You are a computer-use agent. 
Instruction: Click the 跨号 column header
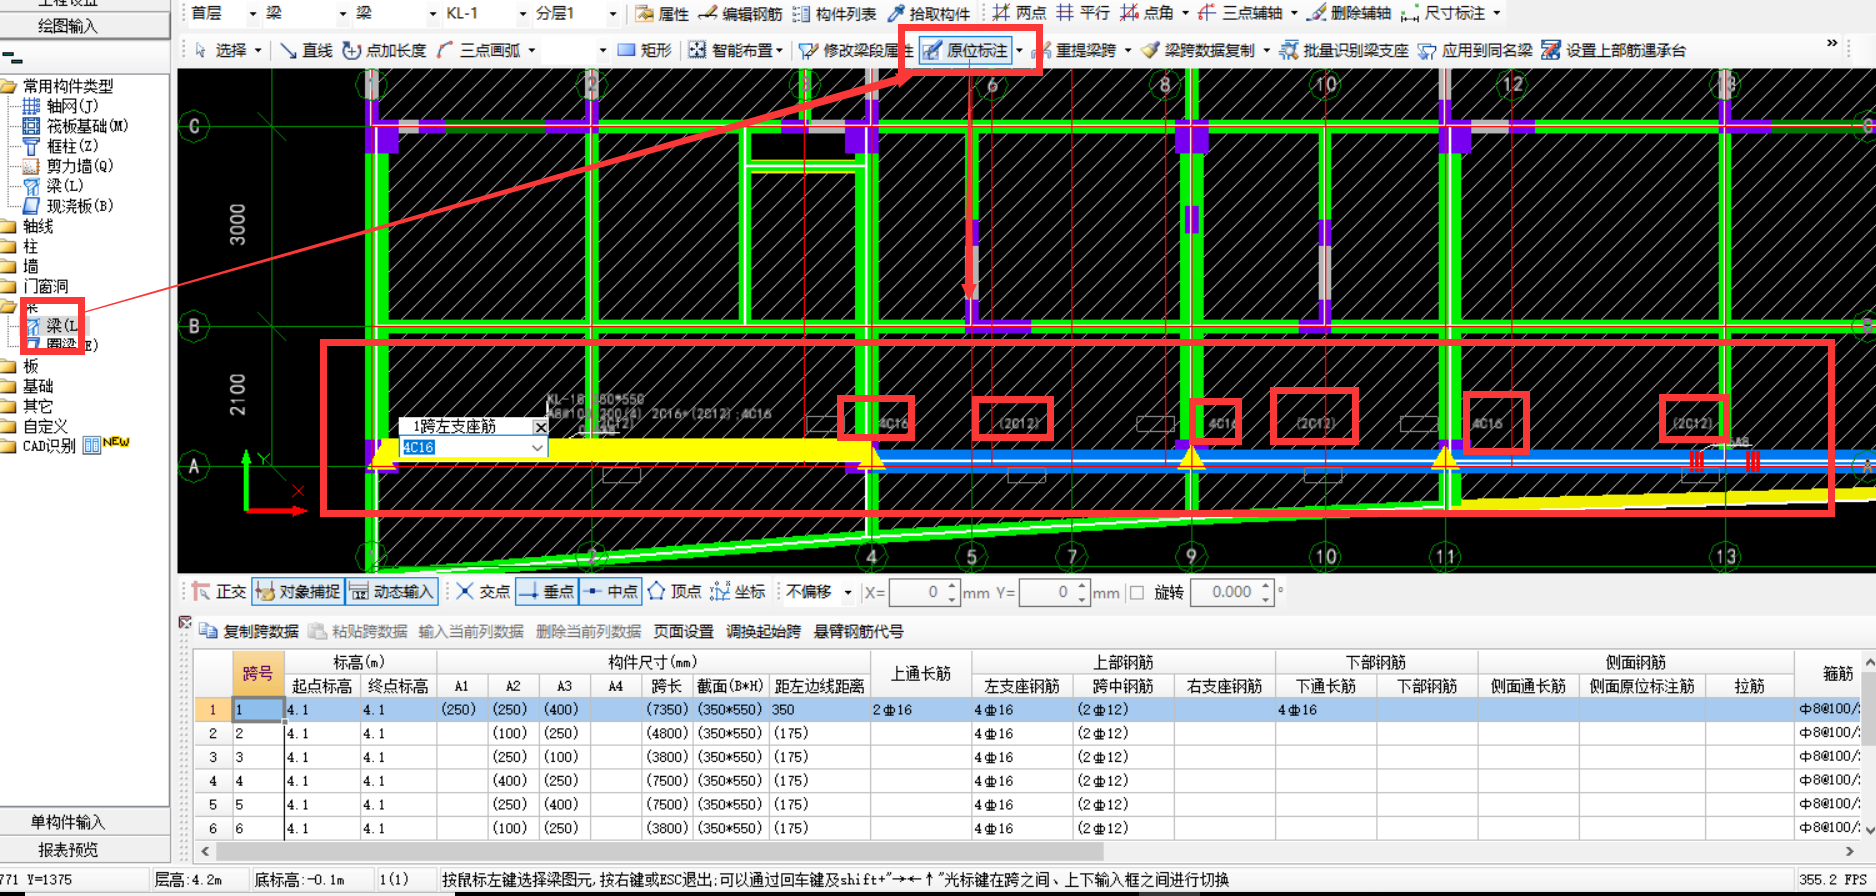click(x=258, y=674)
